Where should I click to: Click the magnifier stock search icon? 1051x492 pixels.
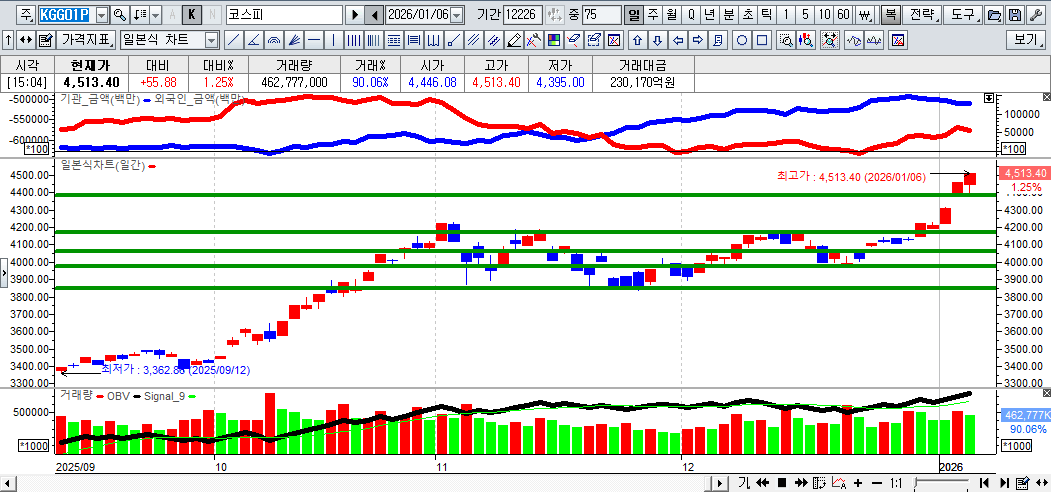click(x=119, y=15)
